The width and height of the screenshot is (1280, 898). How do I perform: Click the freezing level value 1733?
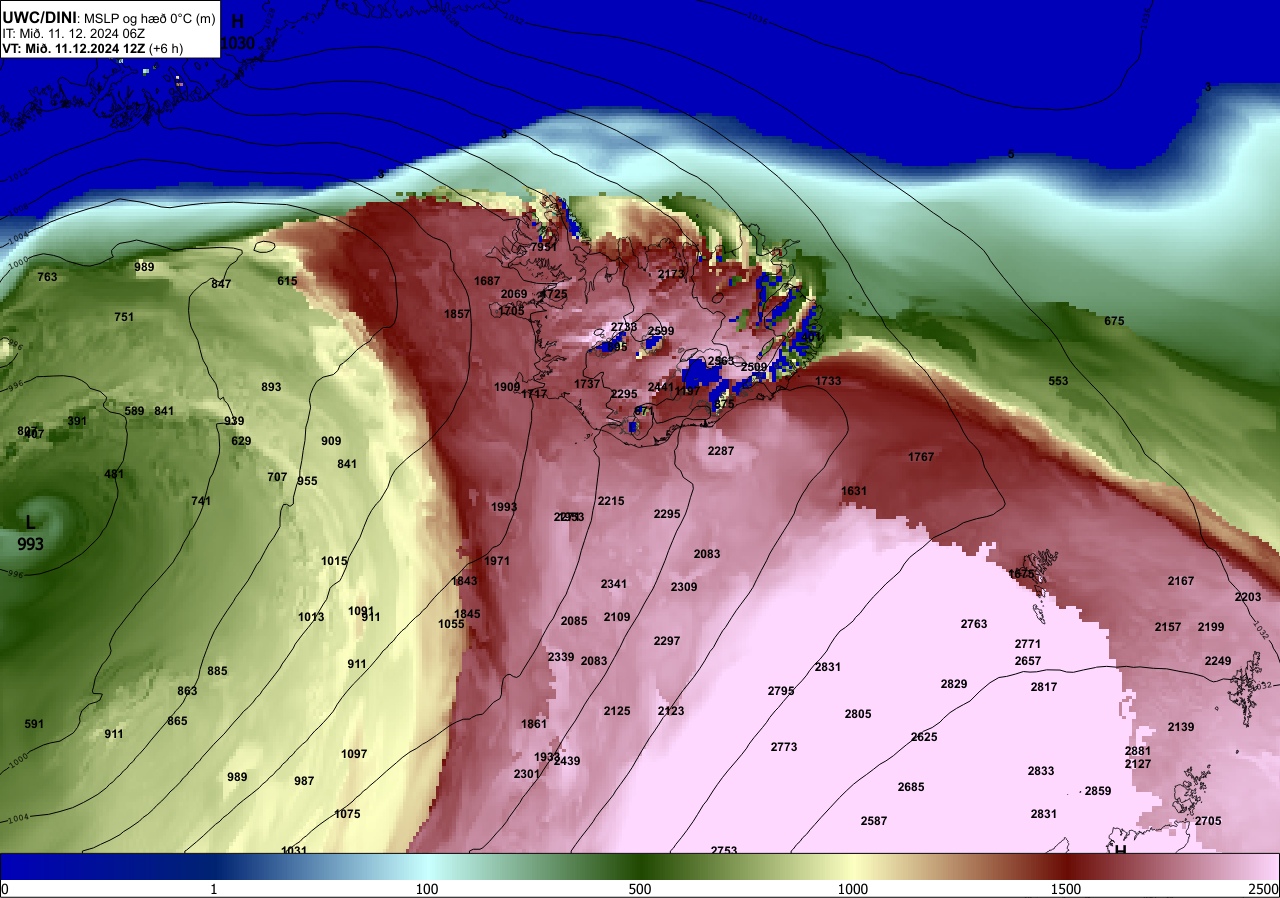point(828,381)
